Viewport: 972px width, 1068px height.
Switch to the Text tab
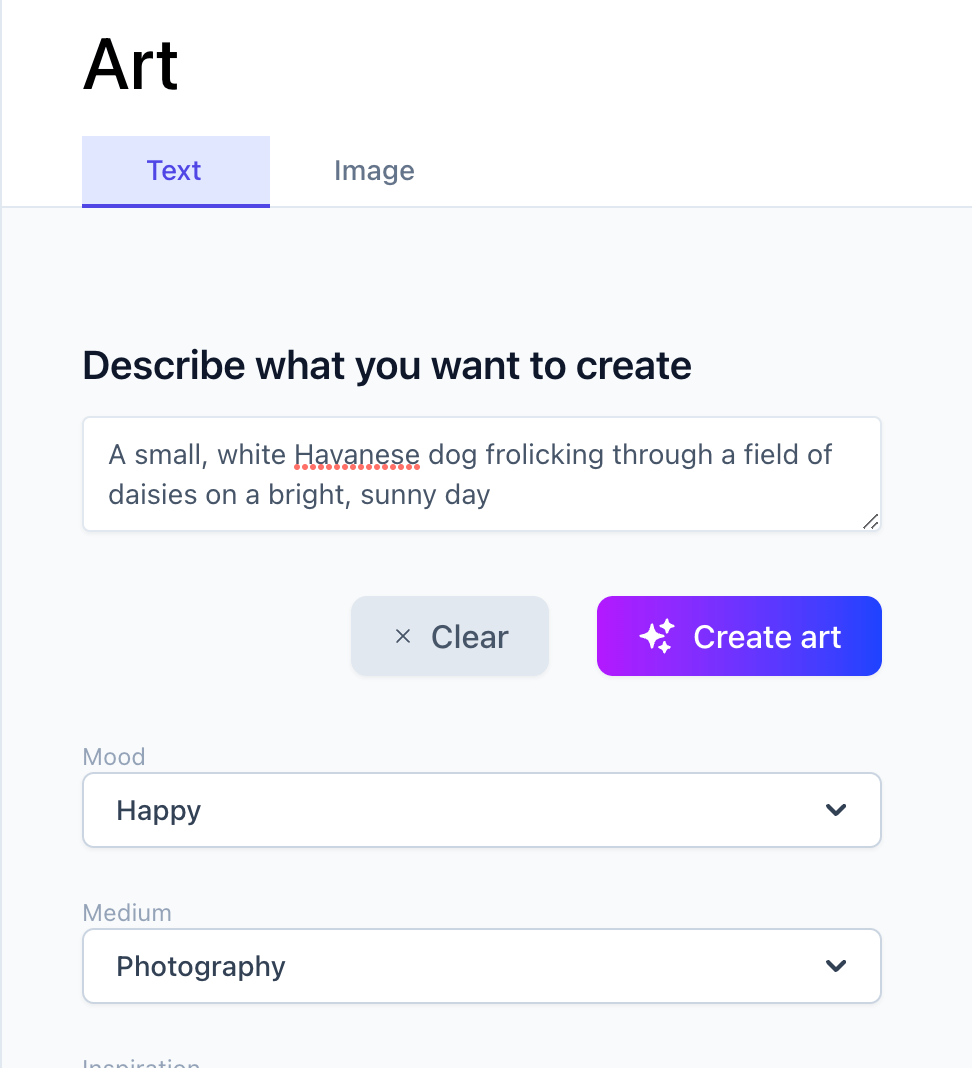(176, 171)
